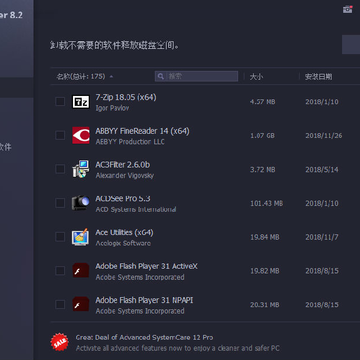Click the Adobe Flash Player 31 NPAPI icon

(x=81, y=304)
